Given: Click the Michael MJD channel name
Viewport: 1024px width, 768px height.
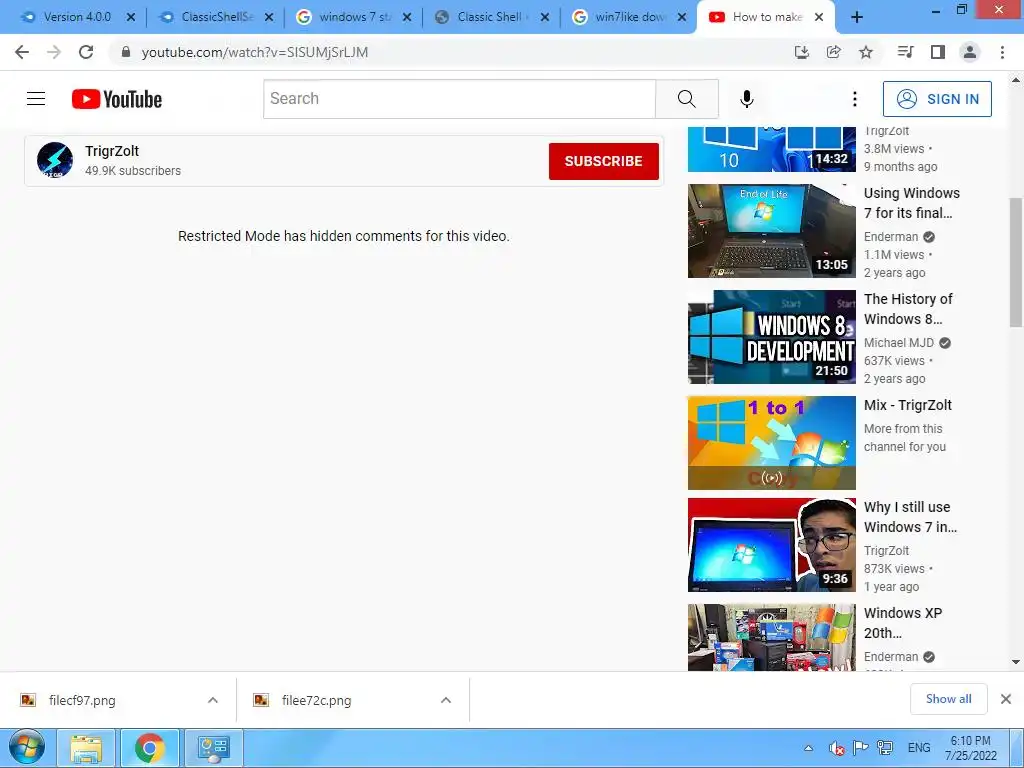Looking at the screenshot, I should (x=899, y=343).
